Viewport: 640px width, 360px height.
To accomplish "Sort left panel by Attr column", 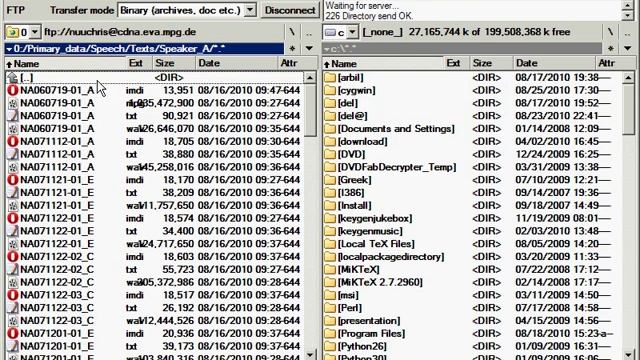I will (x=297, y=63).
